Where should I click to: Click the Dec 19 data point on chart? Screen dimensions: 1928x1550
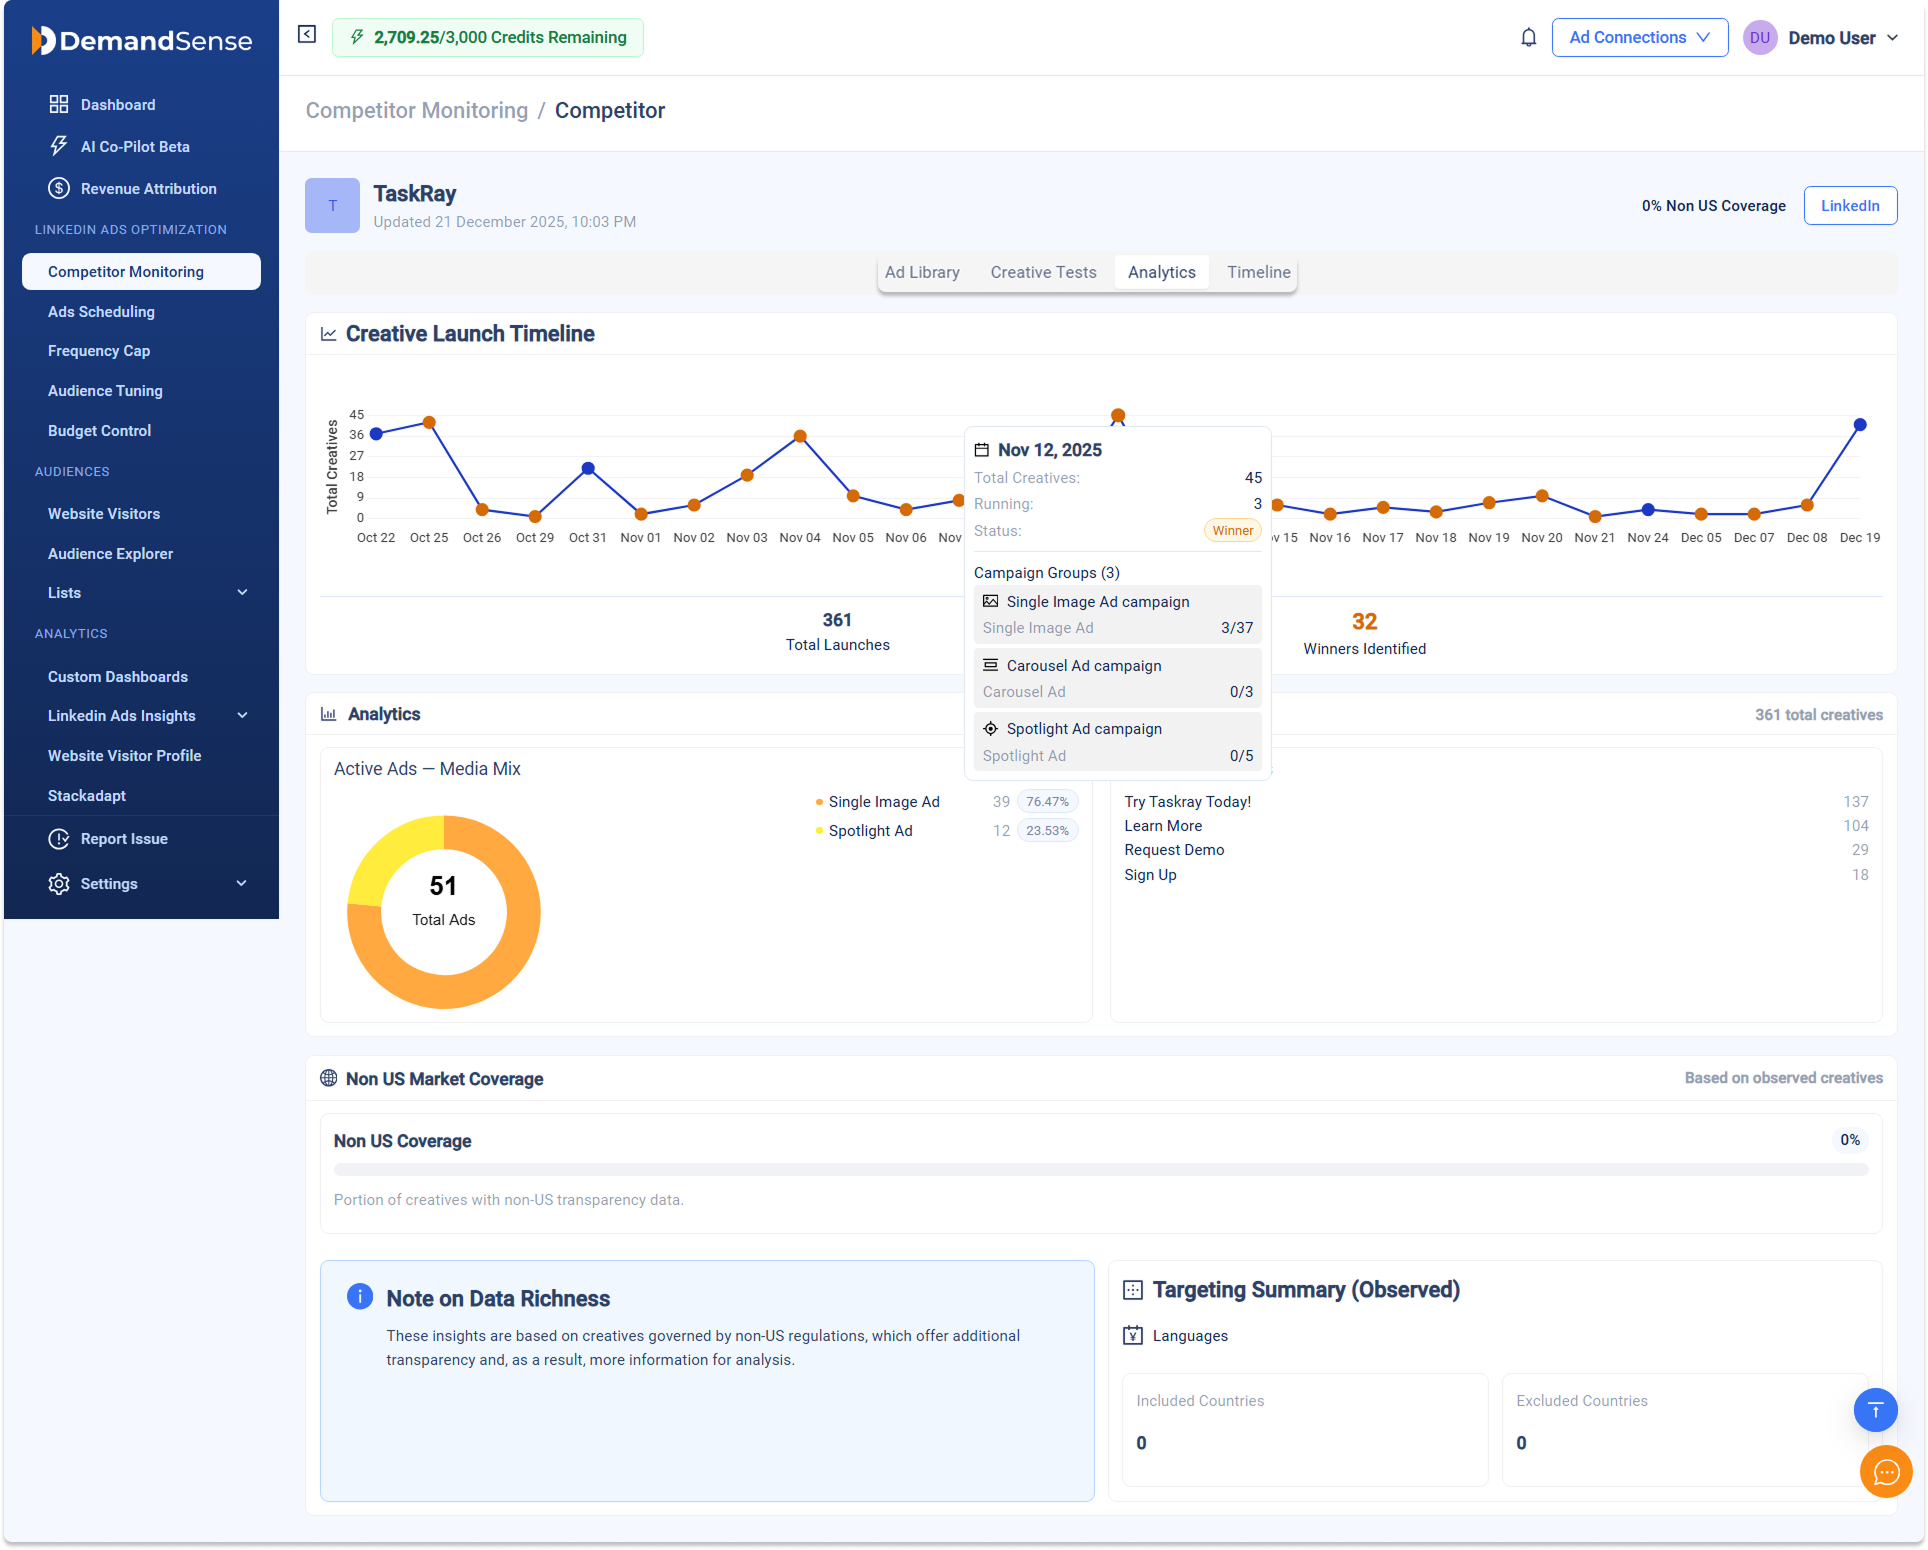pyautogui.click(x=1860, y=425)
